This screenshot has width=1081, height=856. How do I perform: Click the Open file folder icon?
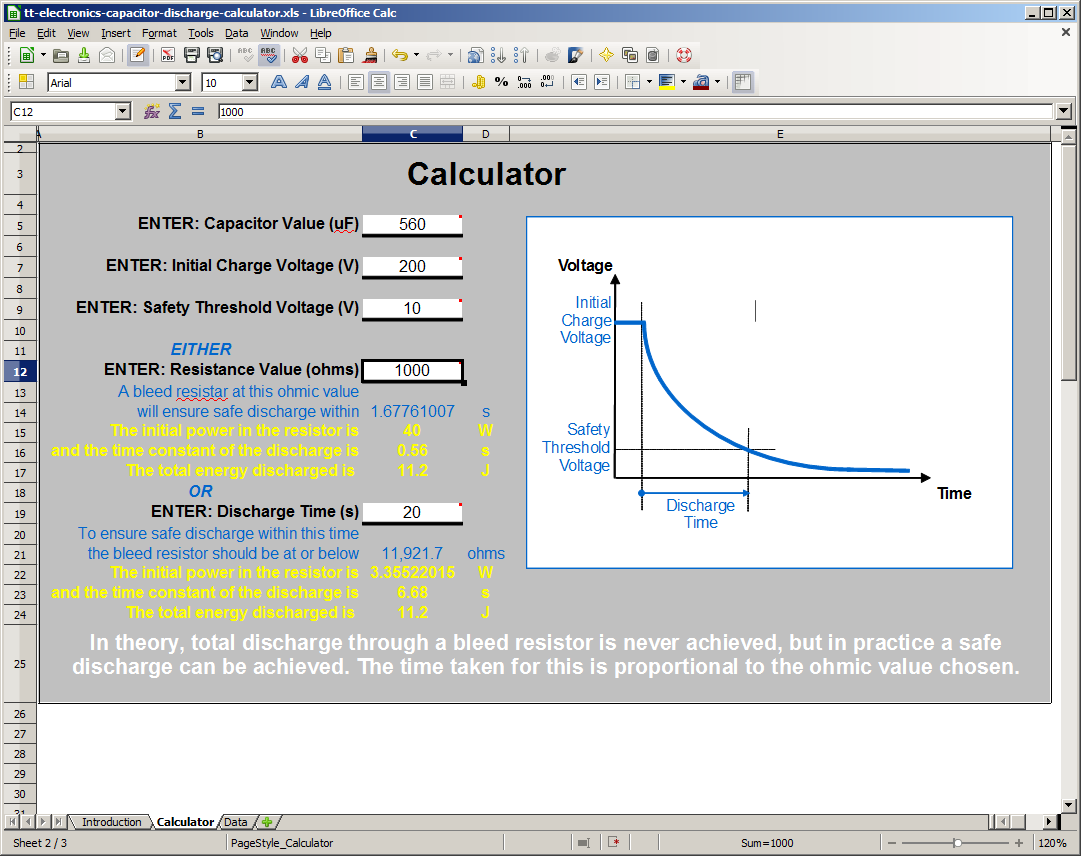(61, 55)
